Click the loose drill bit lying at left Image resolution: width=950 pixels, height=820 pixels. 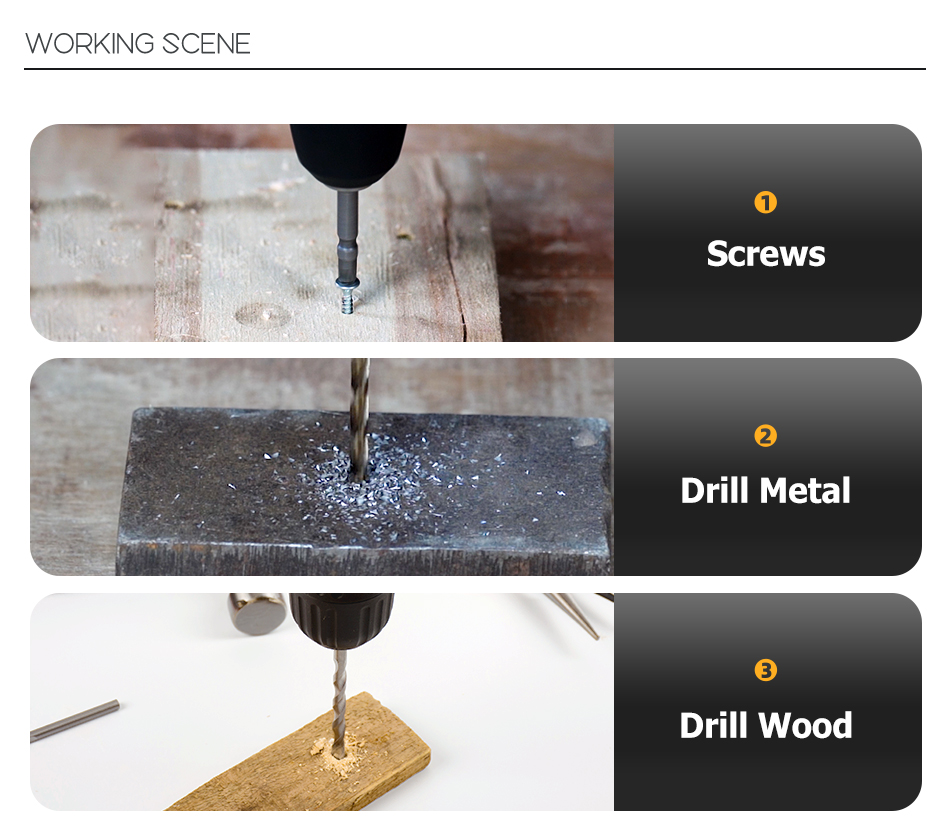point(75,721)
